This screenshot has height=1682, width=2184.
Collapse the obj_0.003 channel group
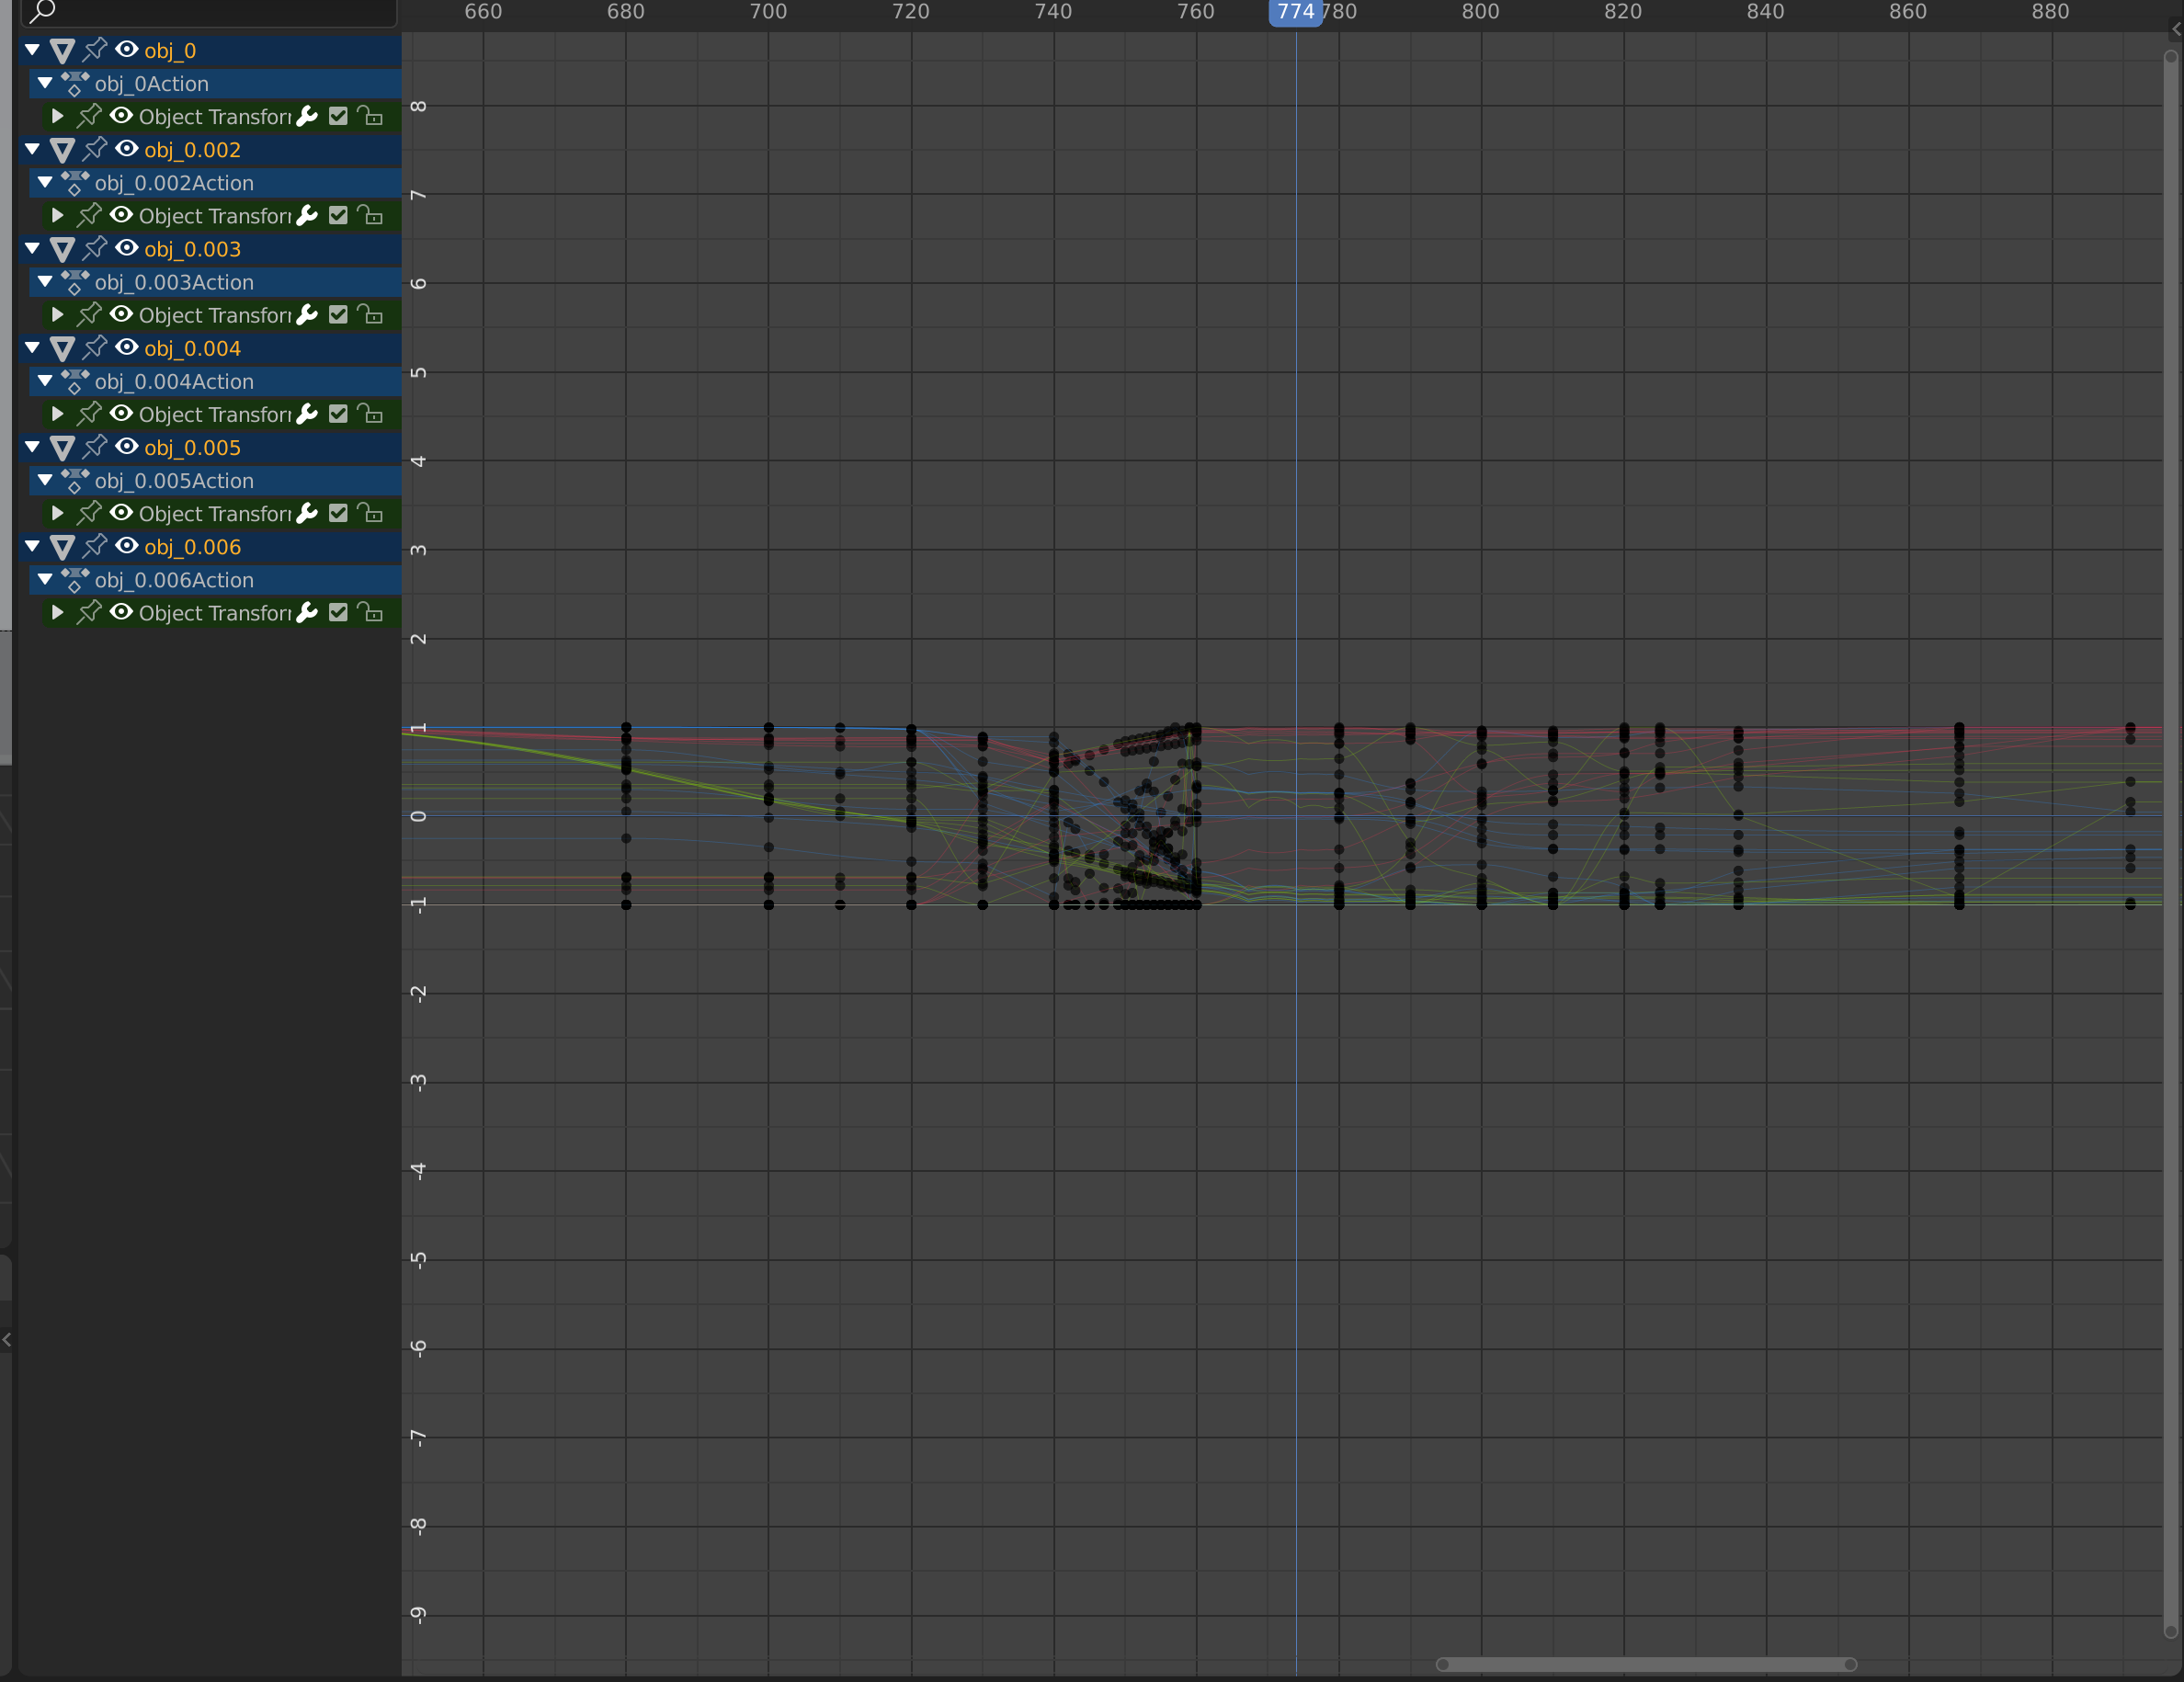point(31,249)
